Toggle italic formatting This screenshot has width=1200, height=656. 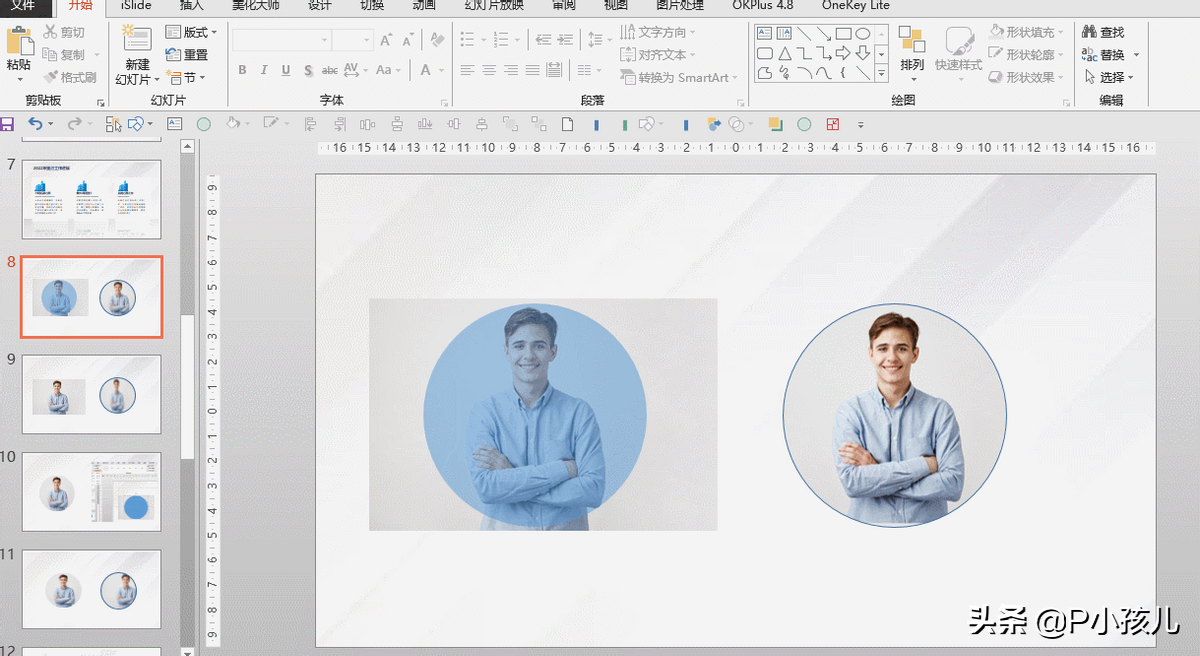(x=264, y=70)
